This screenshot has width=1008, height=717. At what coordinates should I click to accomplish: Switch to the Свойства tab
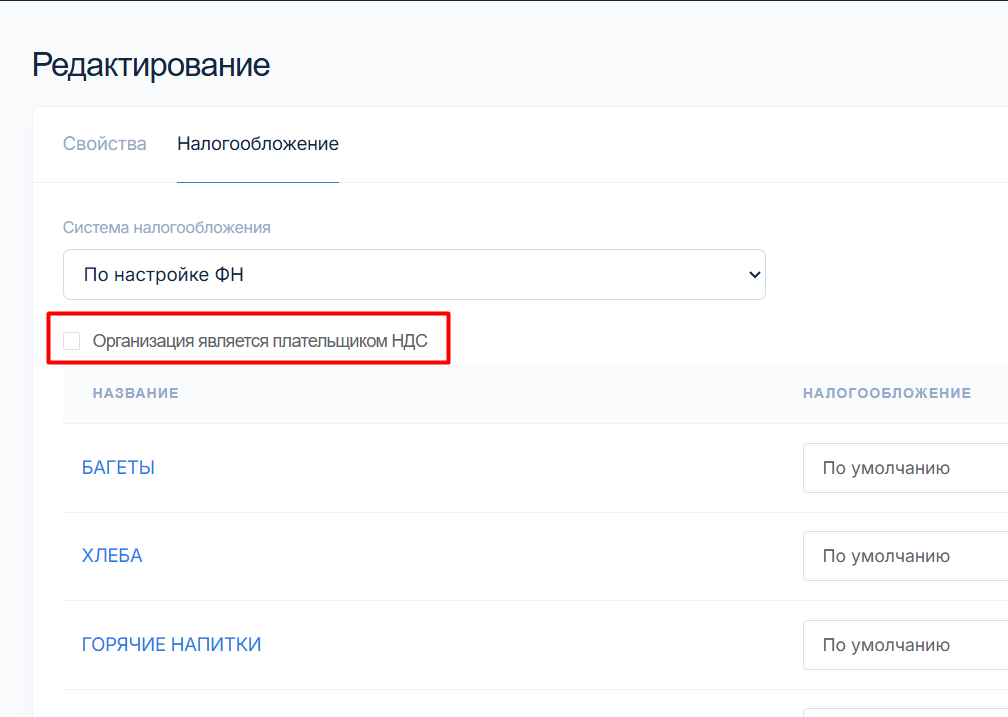[104, 144]
